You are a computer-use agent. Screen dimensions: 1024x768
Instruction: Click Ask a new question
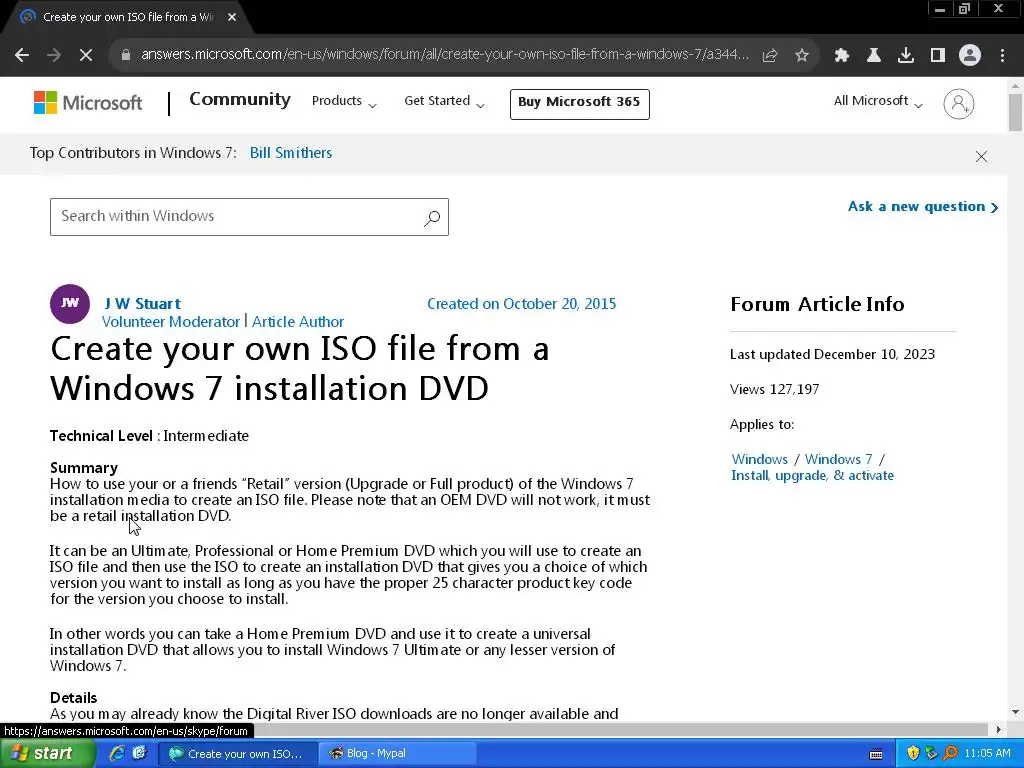pyautogui.click(x=923, y=207)
